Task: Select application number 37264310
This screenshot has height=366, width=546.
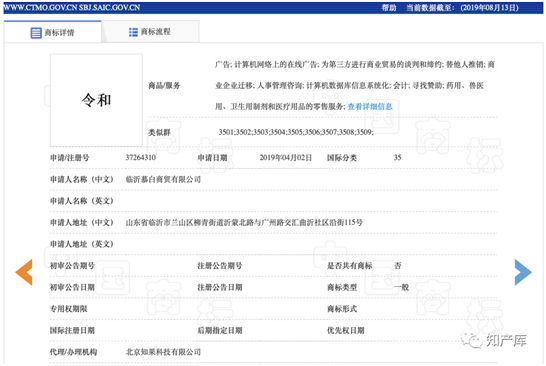Action: pyautogui.click(x=141, y=157)
